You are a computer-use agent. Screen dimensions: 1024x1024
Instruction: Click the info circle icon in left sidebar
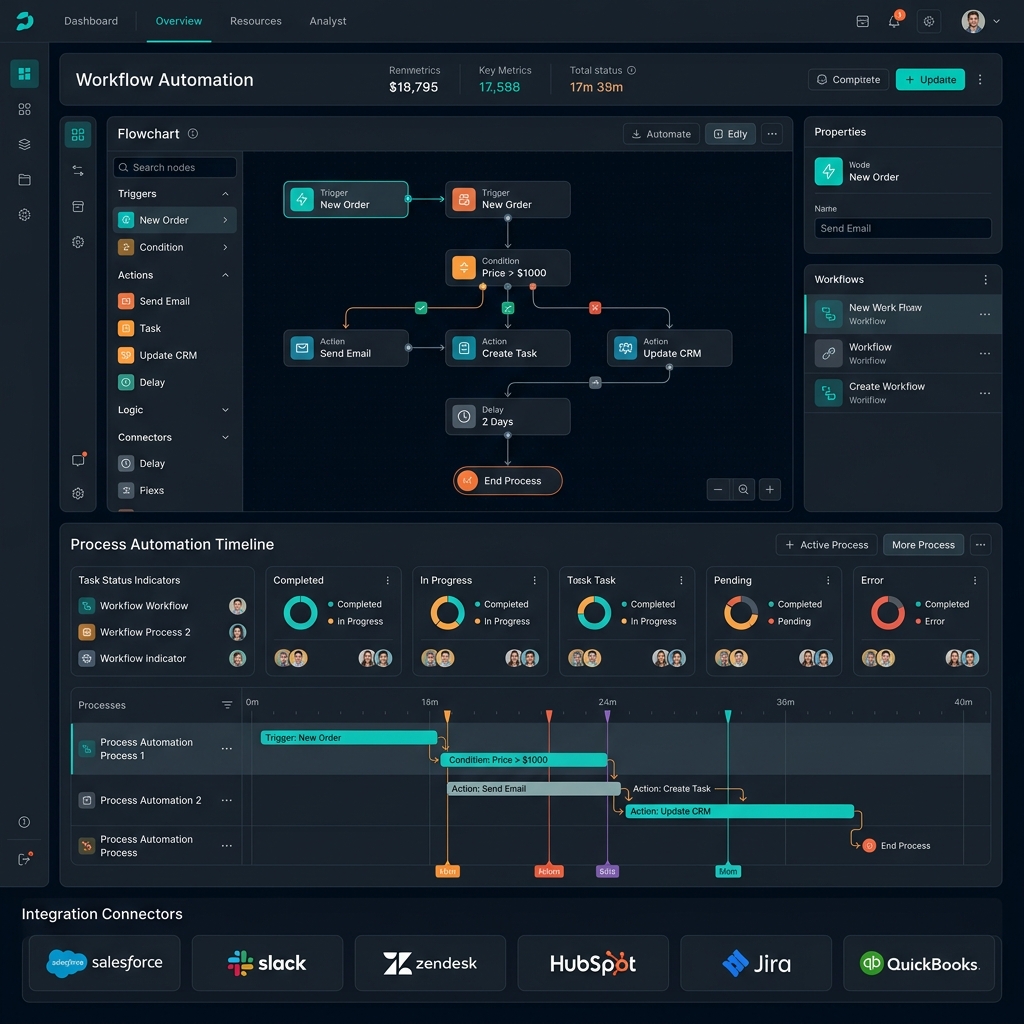[24, 822]
